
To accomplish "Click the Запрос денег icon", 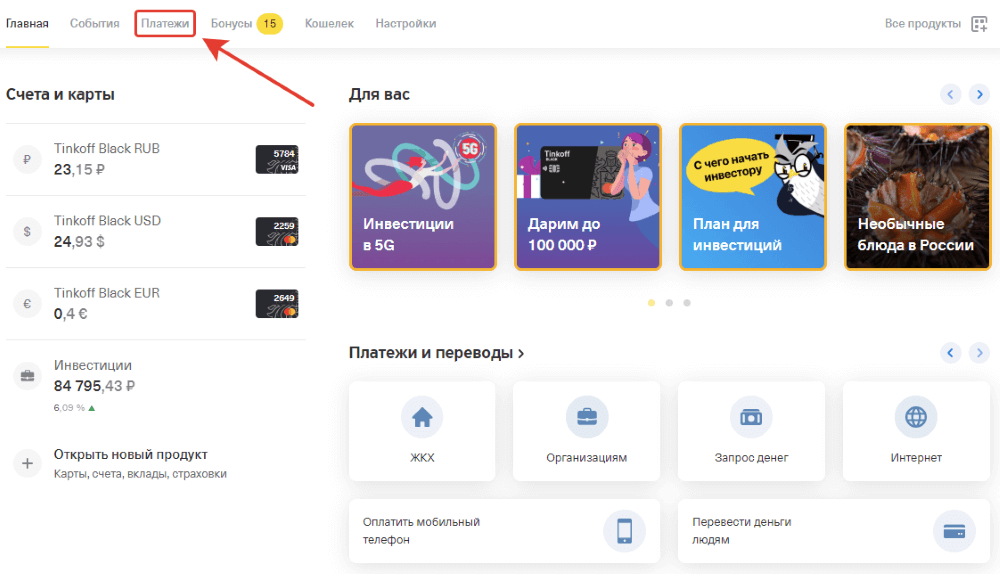I will (751, 417).
